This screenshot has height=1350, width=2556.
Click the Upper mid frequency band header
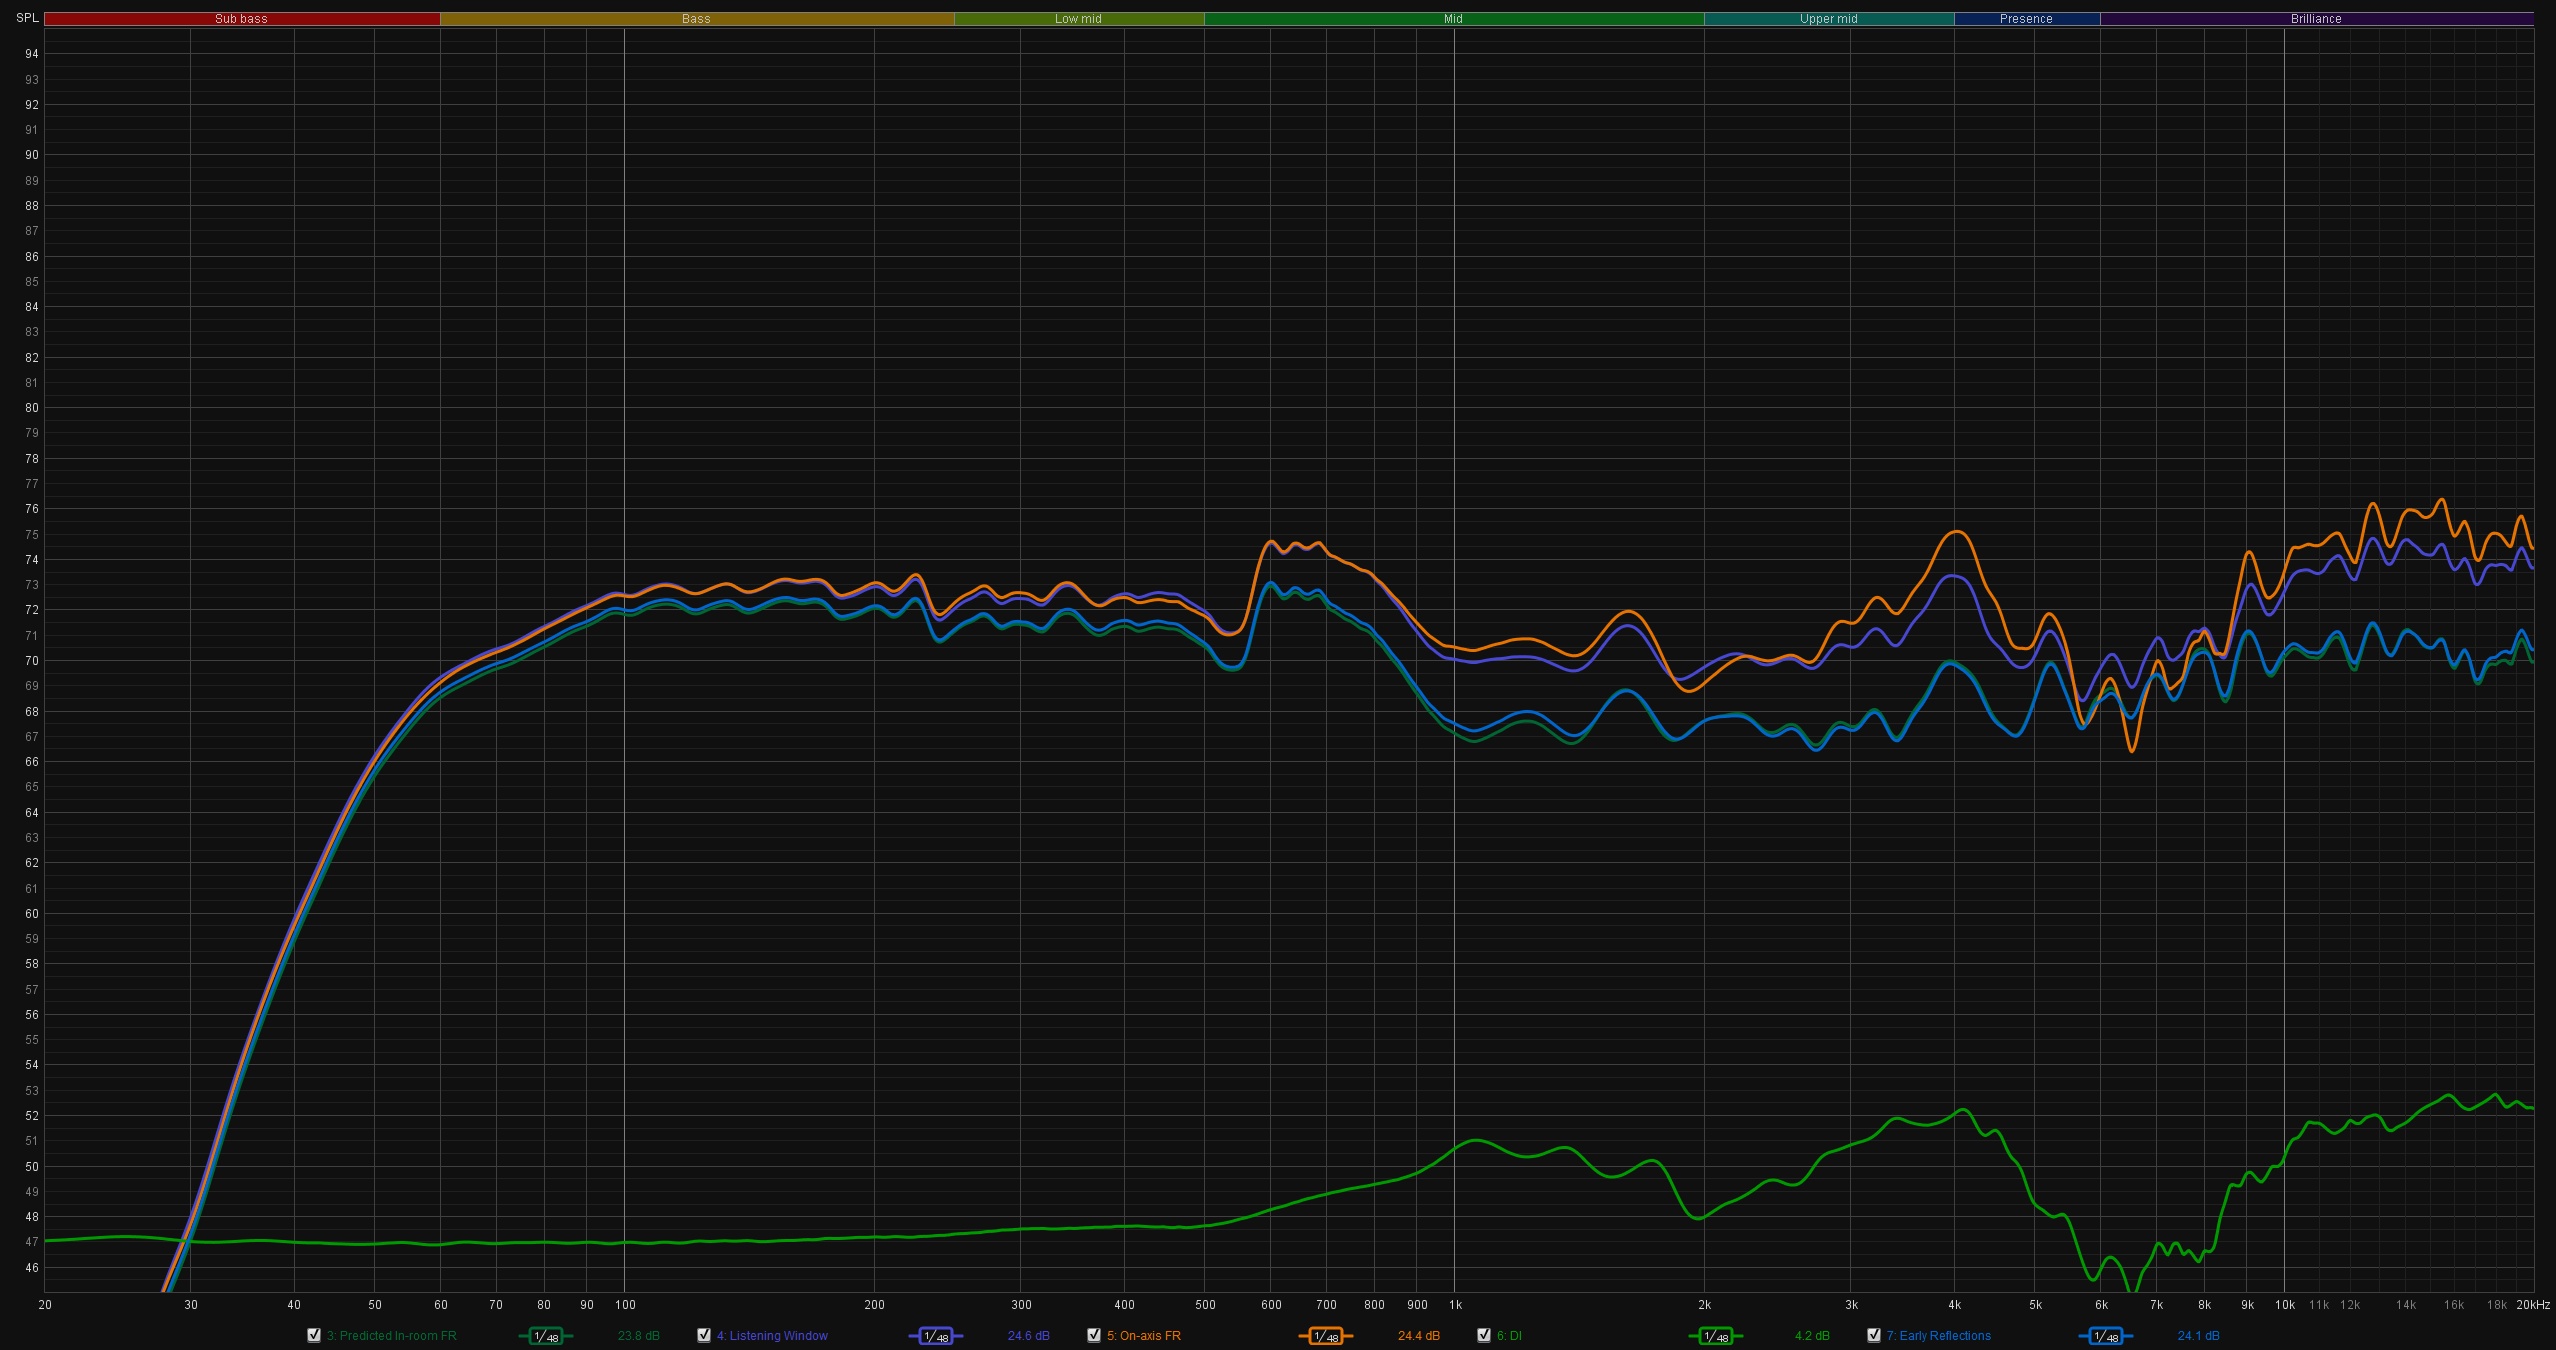(1829, 19)
